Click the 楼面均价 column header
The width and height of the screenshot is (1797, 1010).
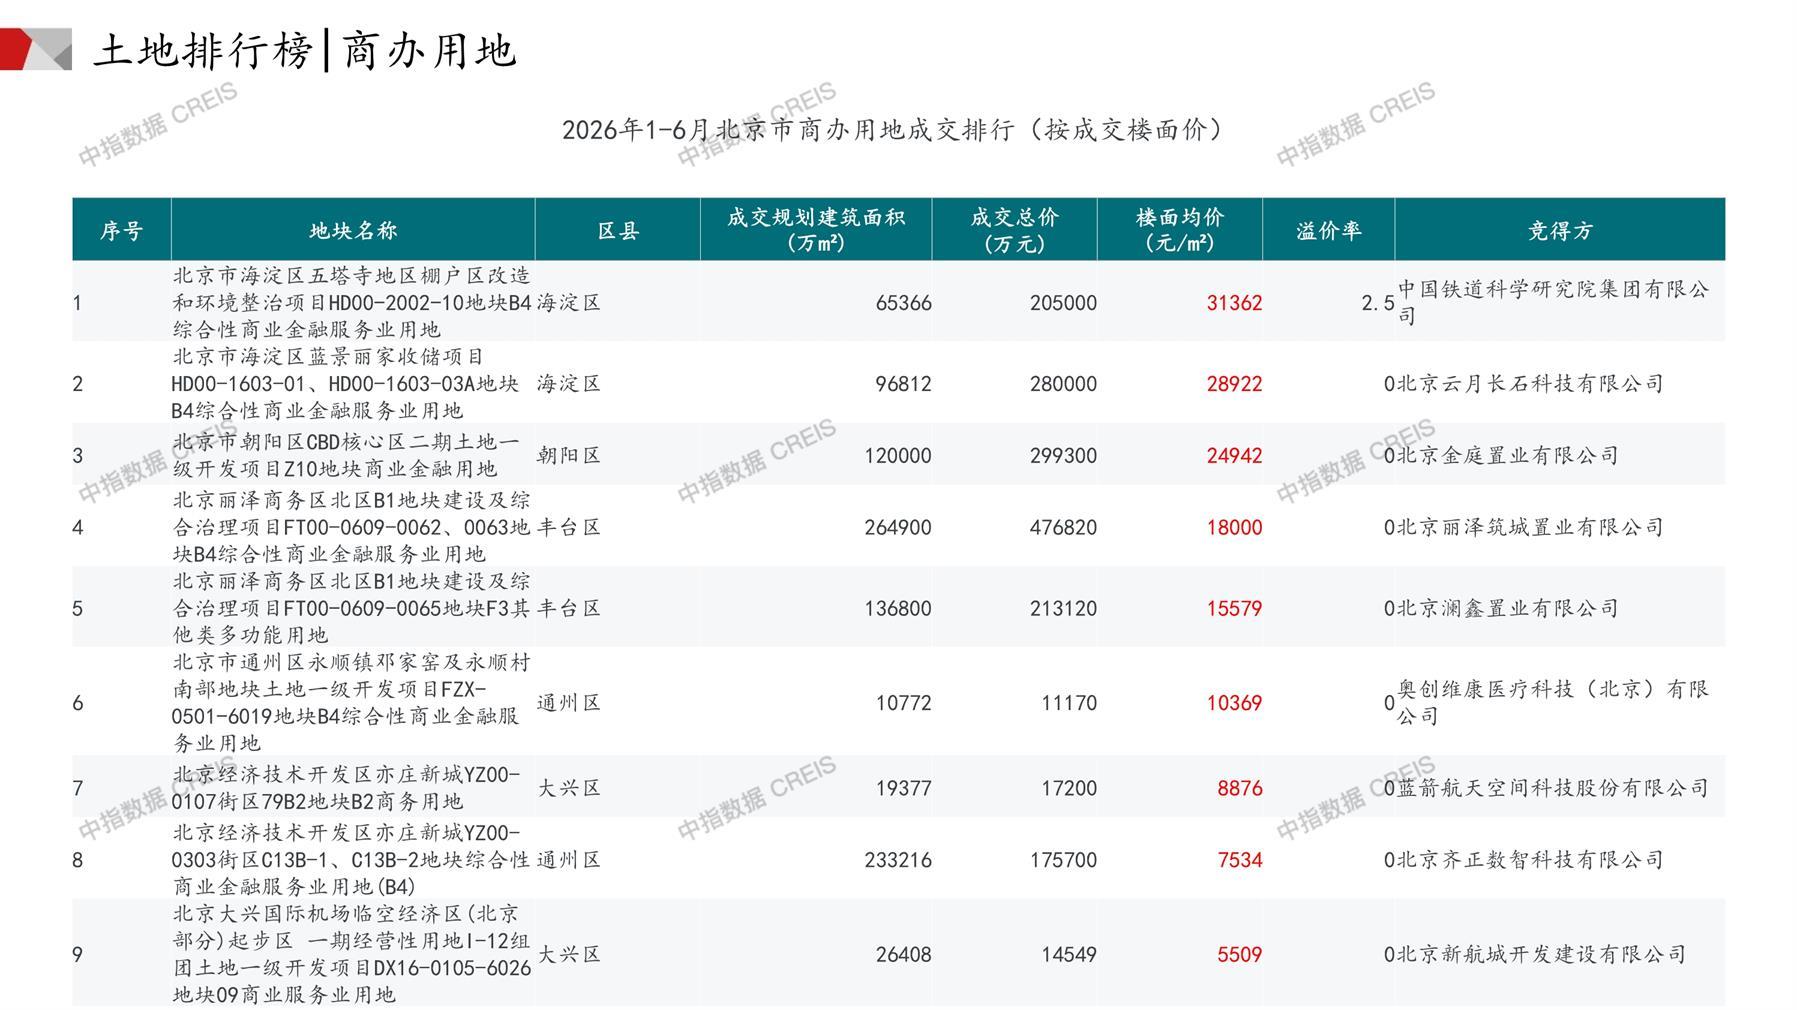click(1180, 230)
